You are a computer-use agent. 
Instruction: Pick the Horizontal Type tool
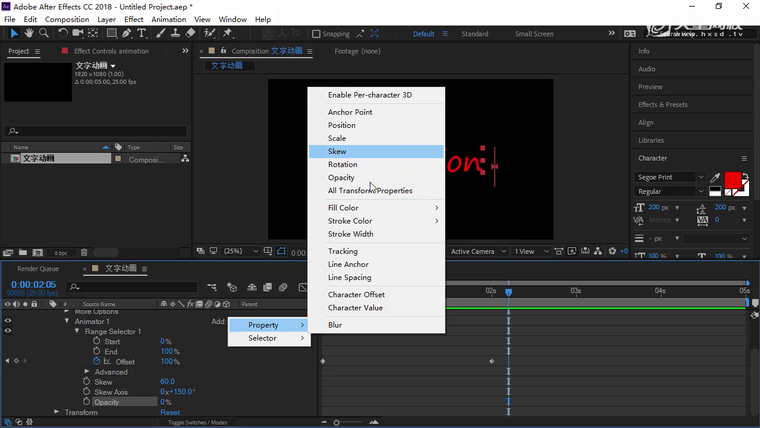pos(142,33)
